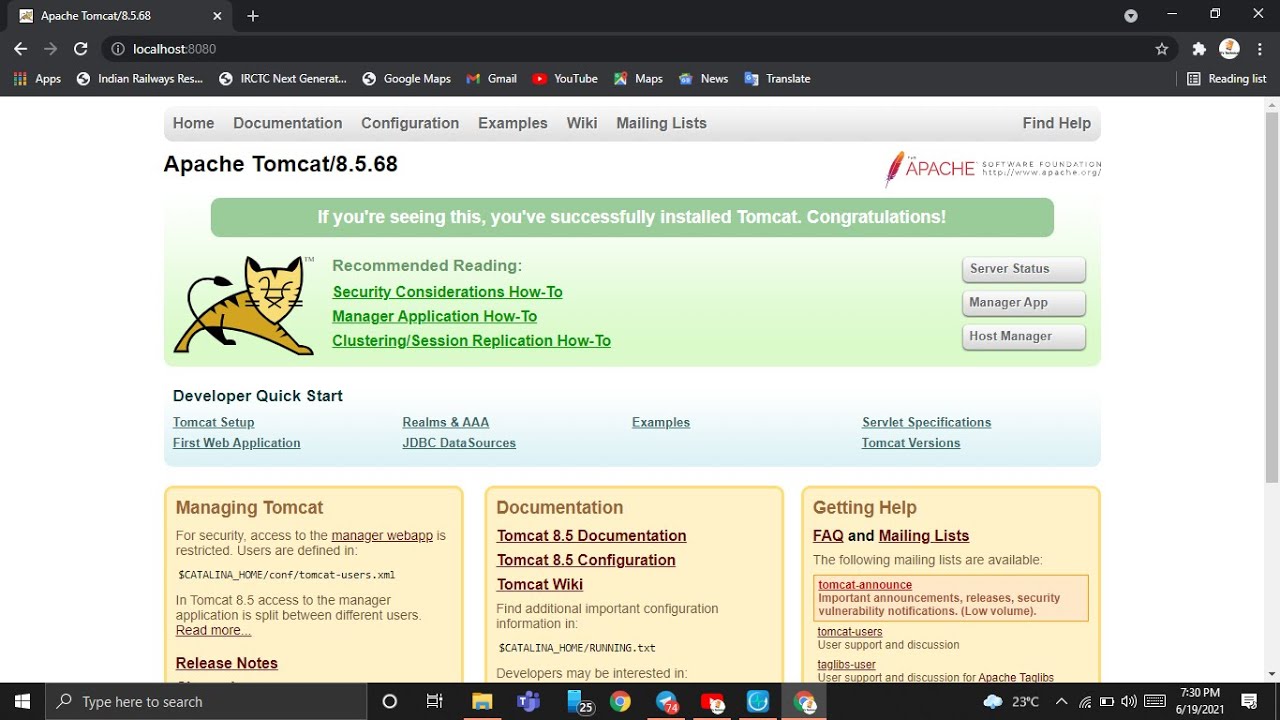Open Manager Application How-To link
This screenshot has width=1280, height=720.
(434, 316)
